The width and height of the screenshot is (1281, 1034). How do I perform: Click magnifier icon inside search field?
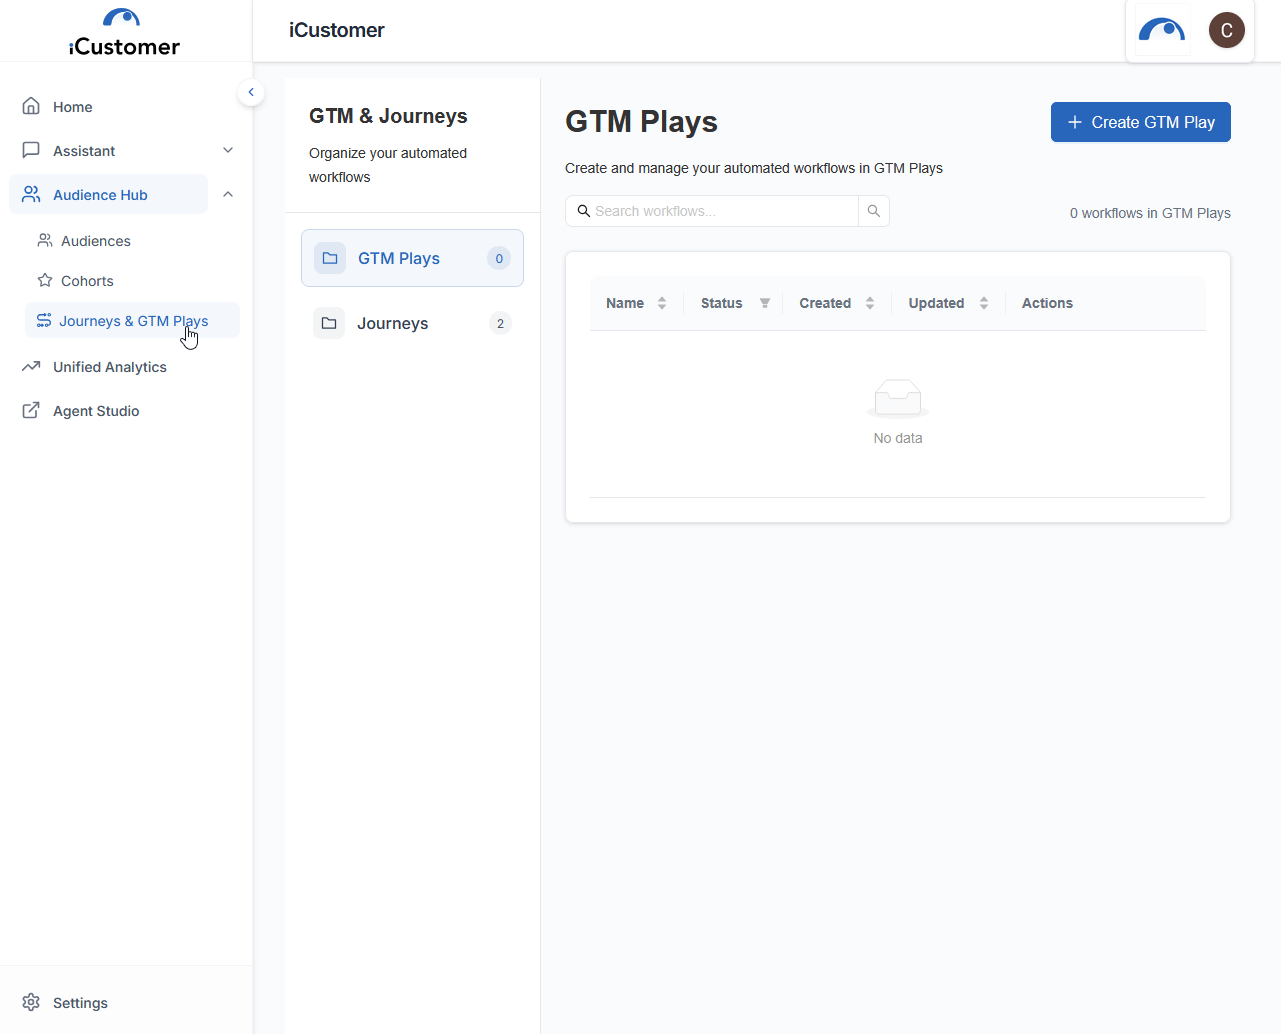click(x=584, y=211)
